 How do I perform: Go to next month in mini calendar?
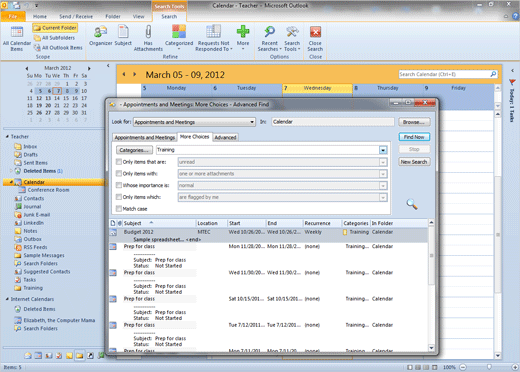[x=89, y=68]
